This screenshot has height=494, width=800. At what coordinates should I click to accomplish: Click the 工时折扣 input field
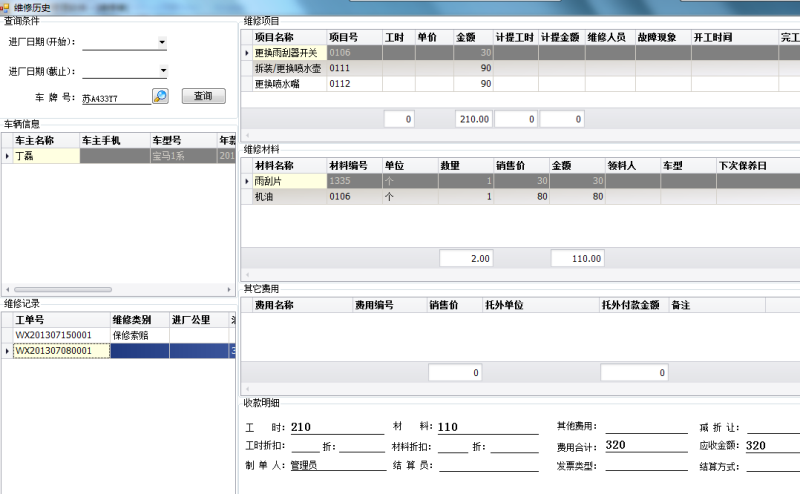point(305,446)
